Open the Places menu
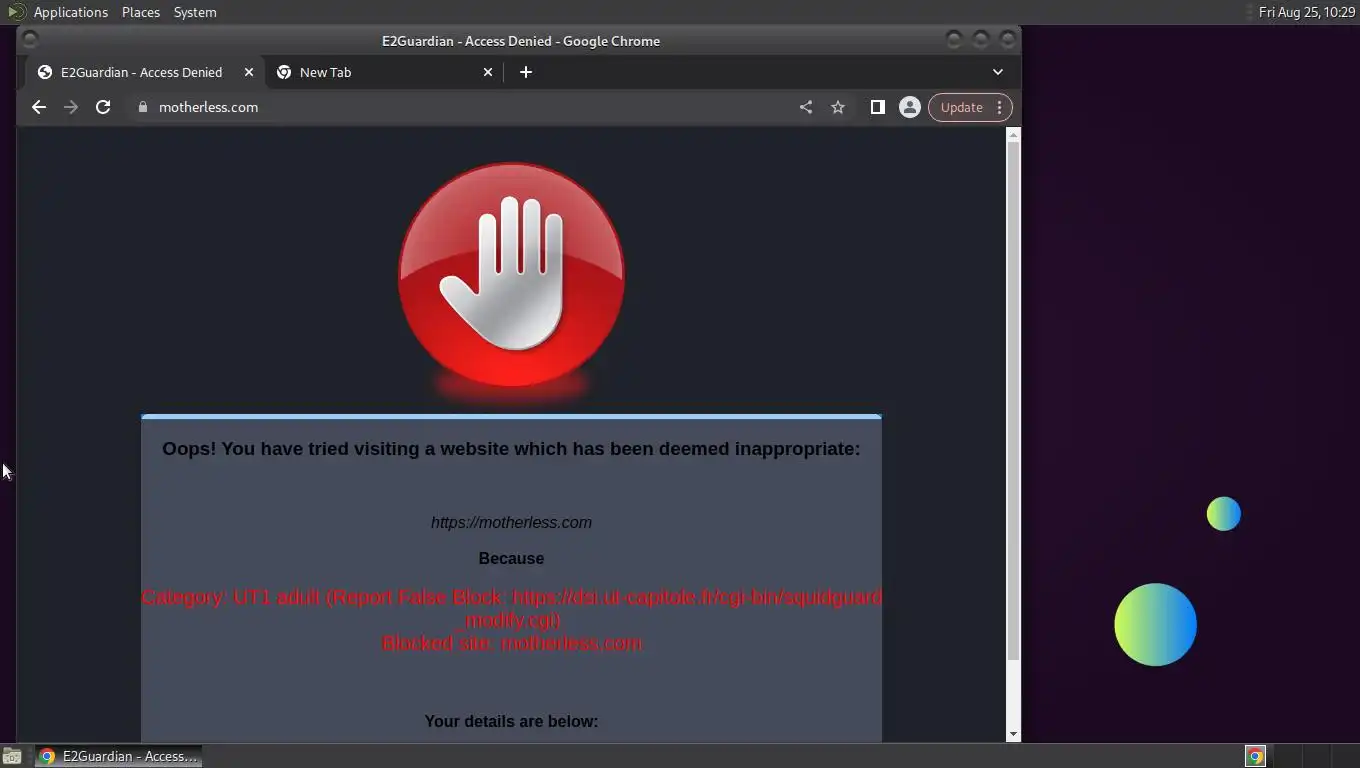The width and height of the screenshot is (1360, 768). [141, 12]
